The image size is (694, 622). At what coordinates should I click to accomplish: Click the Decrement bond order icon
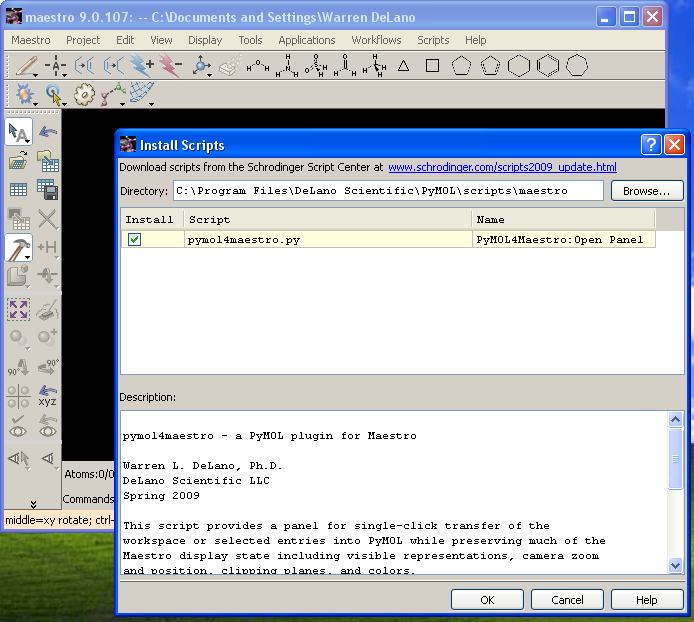(x=113, y=66)
